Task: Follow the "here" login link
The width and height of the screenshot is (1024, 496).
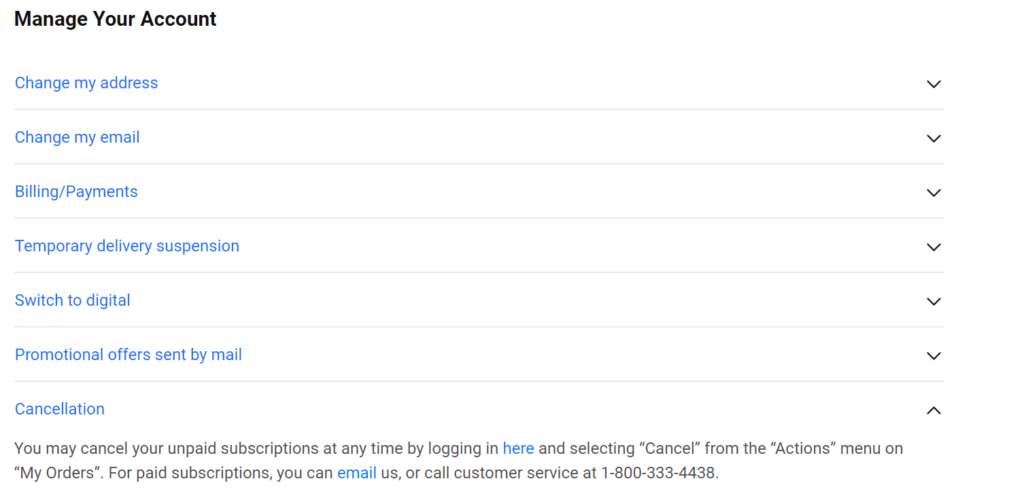Action: (x=518, y=449)
